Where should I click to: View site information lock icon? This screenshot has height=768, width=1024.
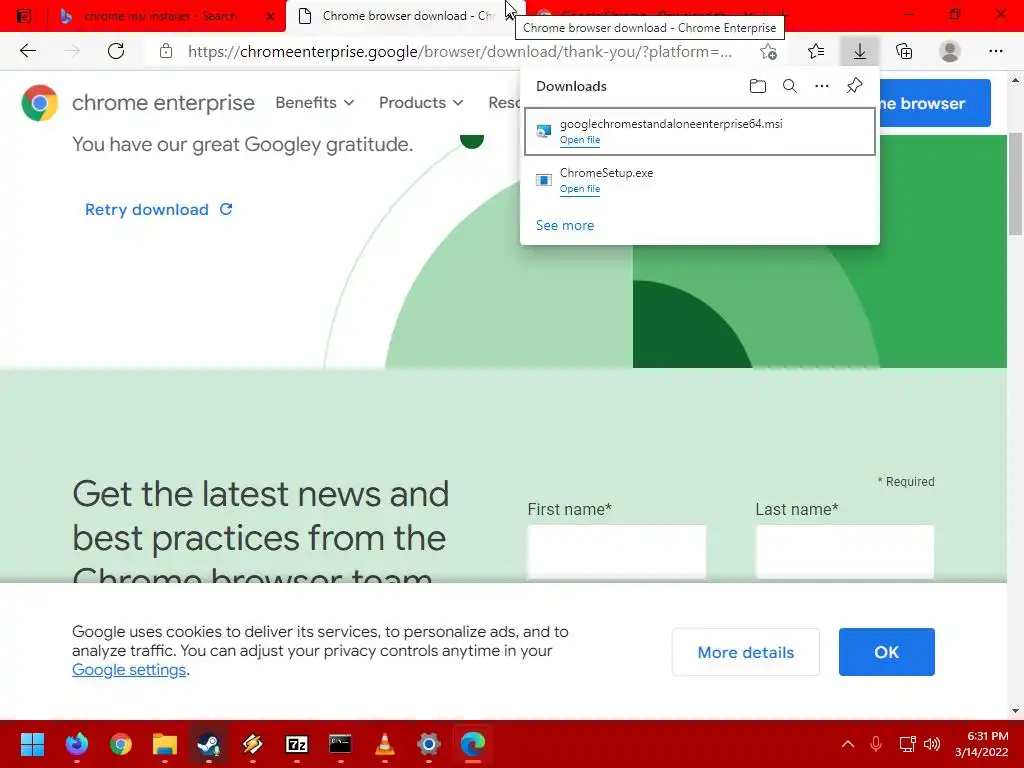tap(166, 51)
